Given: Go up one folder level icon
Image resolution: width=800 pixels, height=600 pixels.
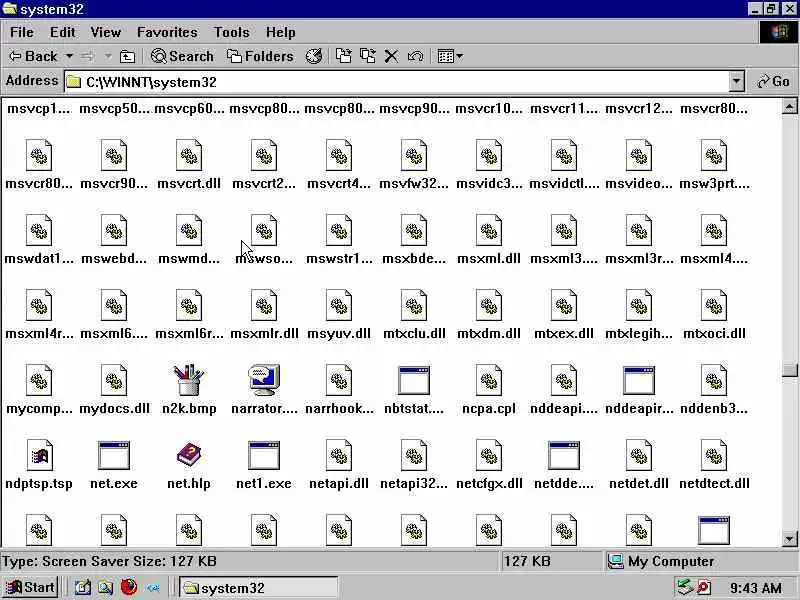Looking at the screenshot, I should 127,56.
